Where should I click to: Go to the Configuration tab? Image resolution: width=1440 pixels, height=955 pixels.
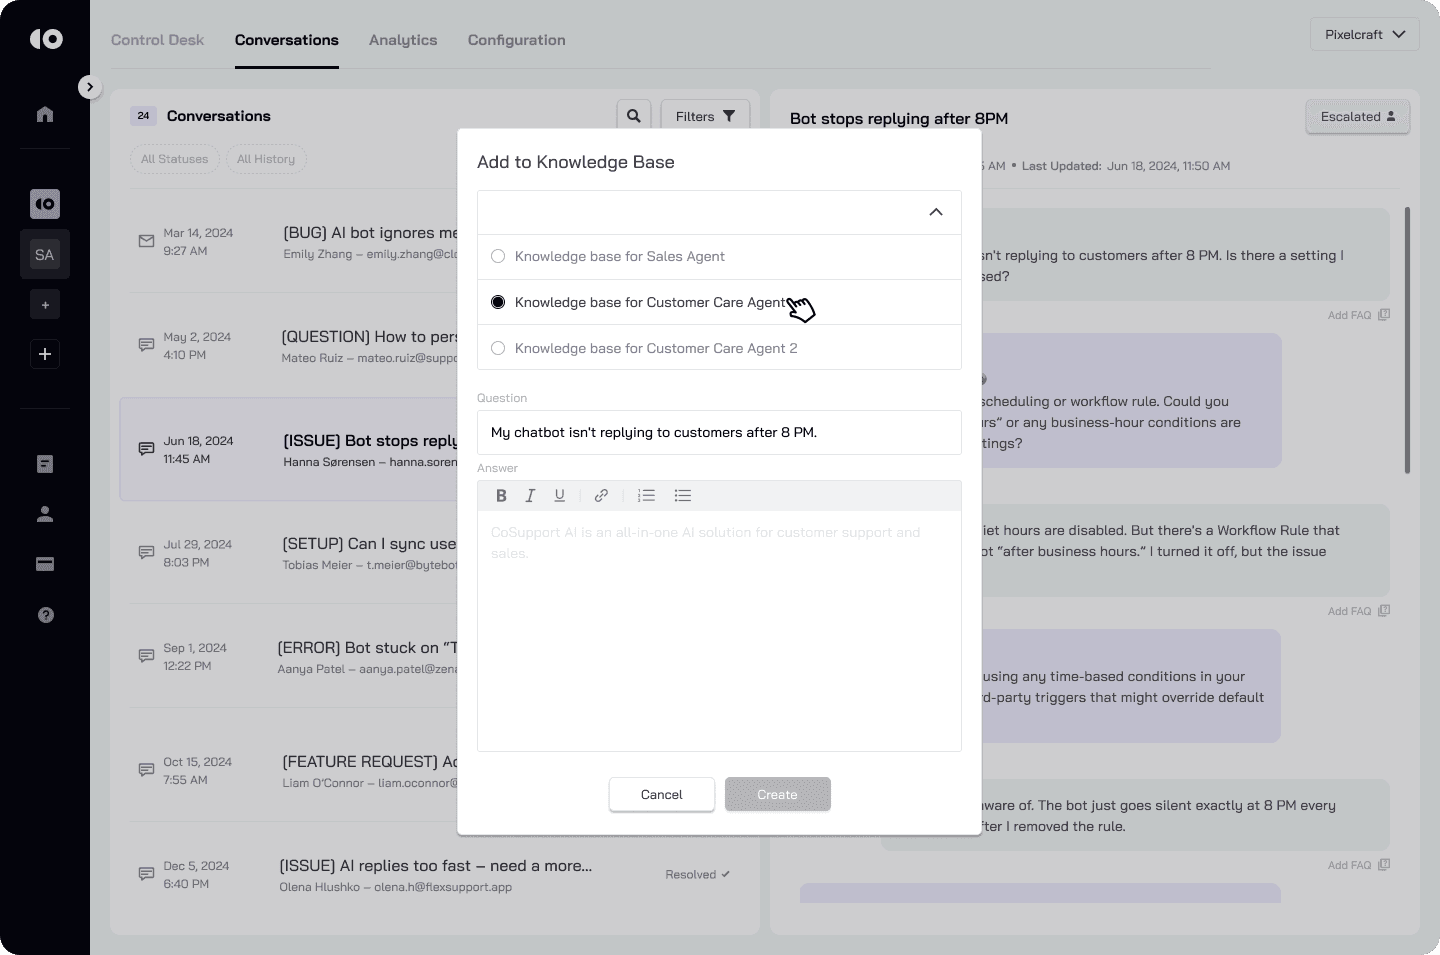(516, 40)
